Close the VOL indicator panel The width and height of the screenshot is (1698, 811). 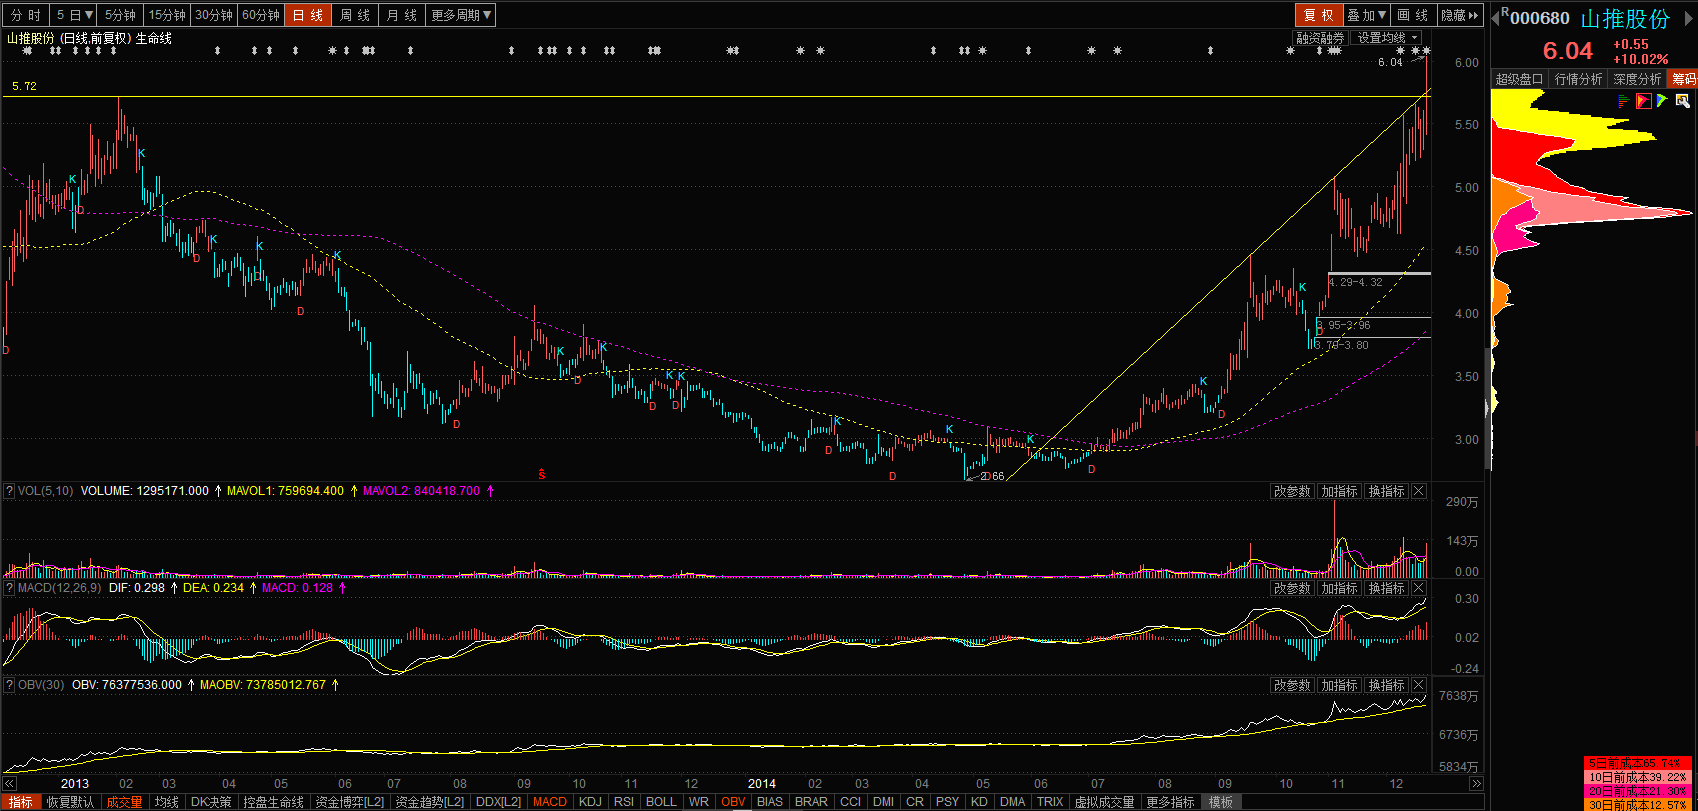[1418, 491]
